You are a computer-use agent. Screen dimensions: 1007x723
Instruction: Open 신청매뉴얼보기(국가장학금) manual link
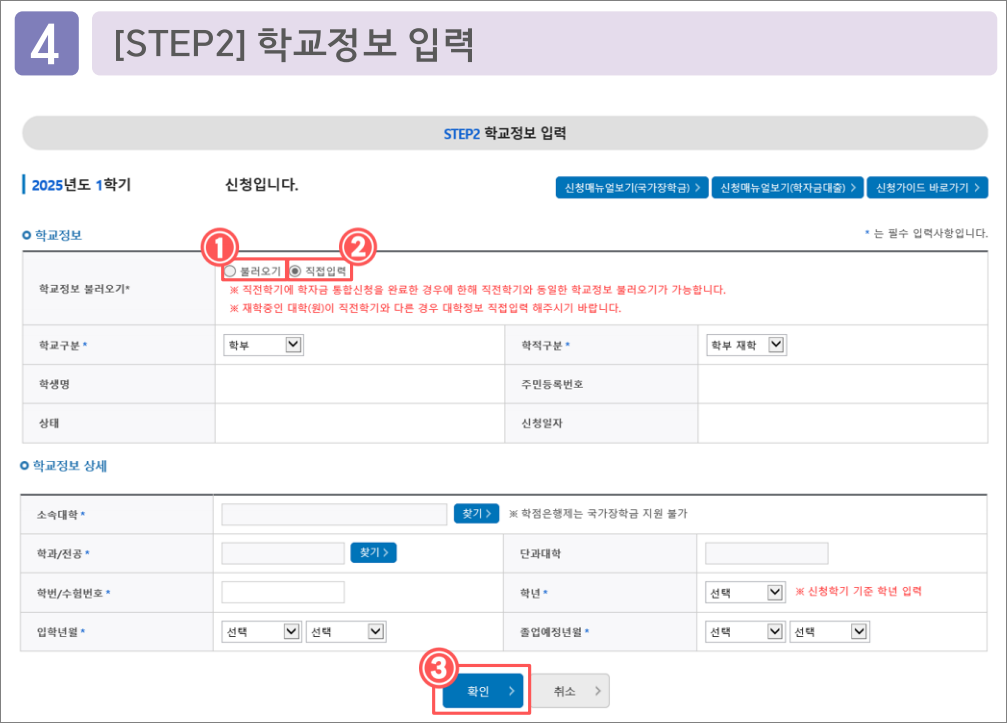click(x=633, y=187)
